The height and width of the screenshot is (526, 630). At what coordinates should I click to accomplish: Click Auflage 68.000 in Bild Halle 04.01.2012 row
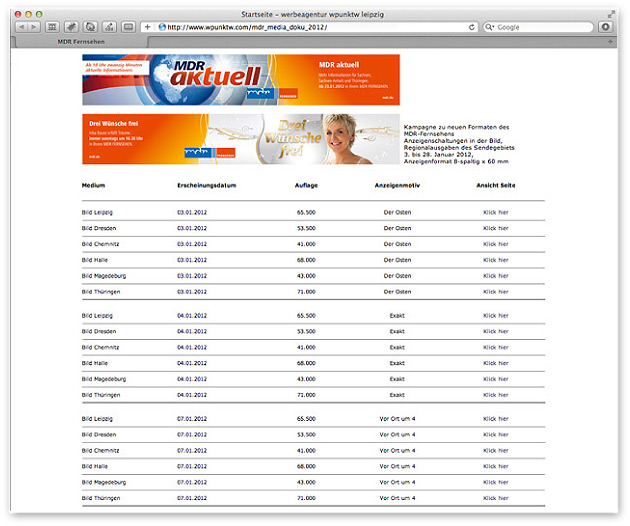(306, 363)
